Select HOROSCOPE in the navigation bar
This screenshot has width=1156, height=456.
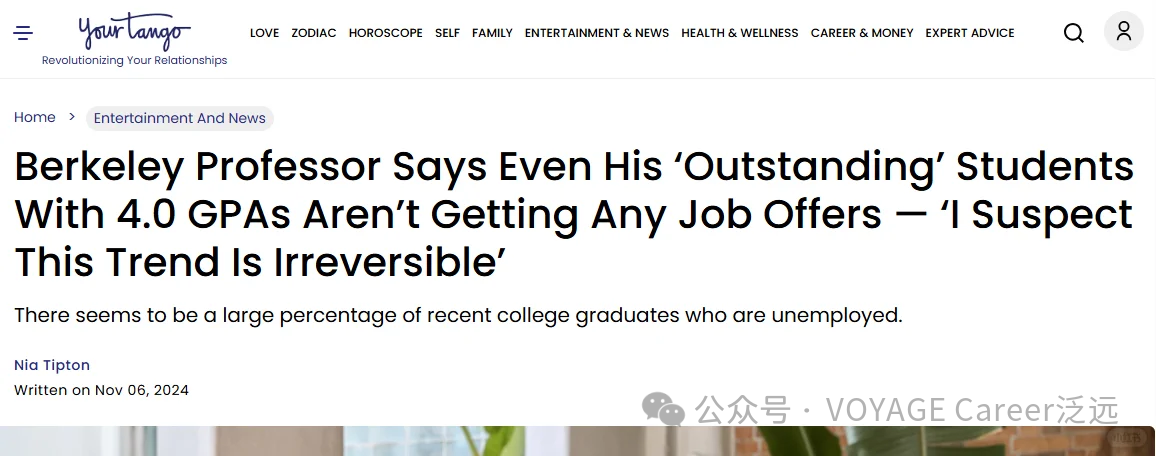[385, 33]
